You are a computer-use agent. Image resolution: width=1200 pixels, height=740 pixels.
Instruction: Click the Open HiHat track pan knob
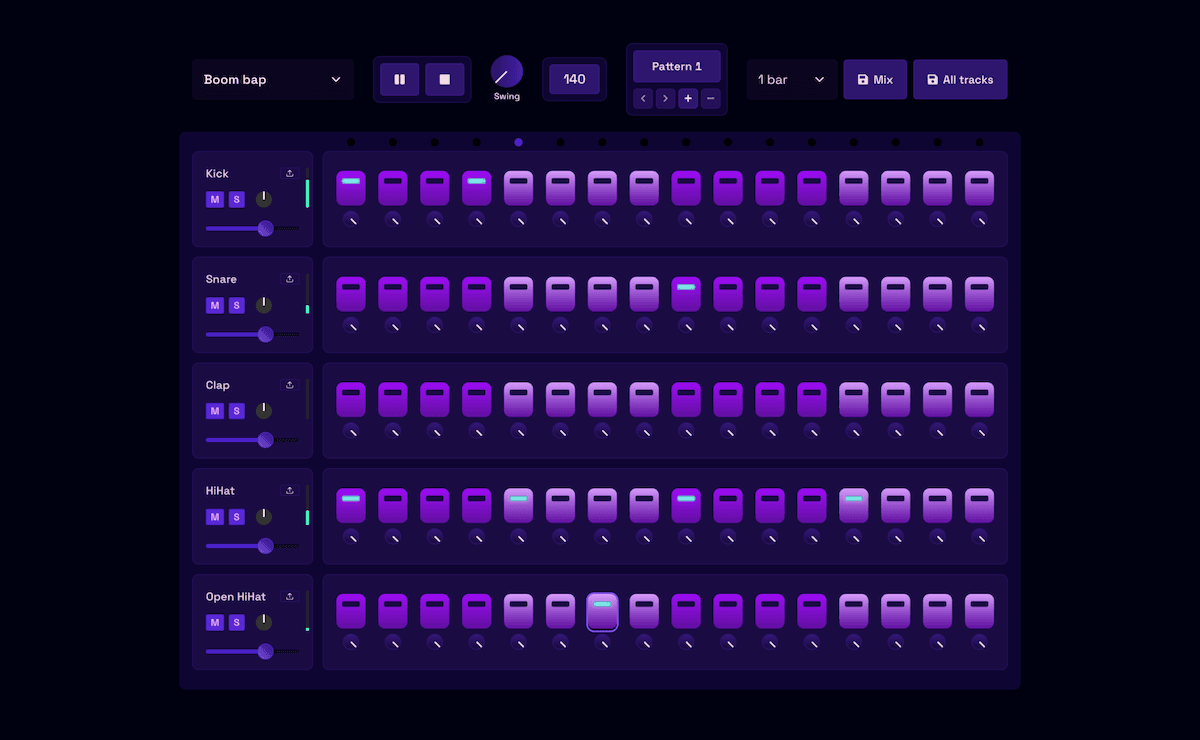tap(263, 623)
